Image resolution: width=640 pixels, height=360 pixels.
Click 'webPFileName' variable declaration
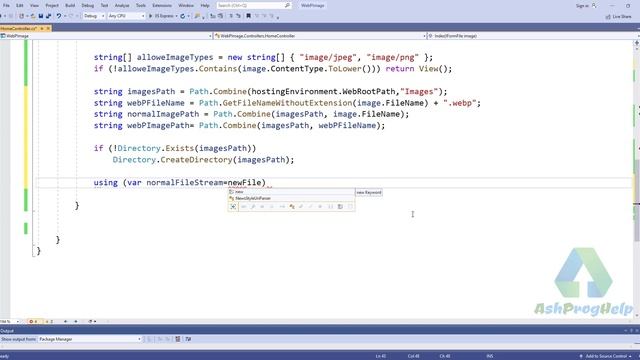156,103
